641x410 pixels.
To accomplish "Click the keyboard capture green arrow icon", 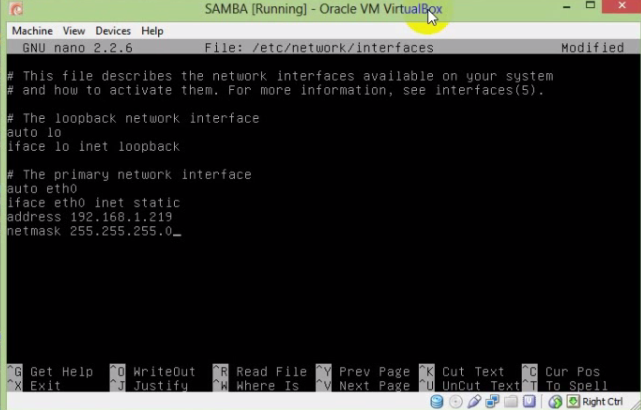I will [x=573, y=401].
